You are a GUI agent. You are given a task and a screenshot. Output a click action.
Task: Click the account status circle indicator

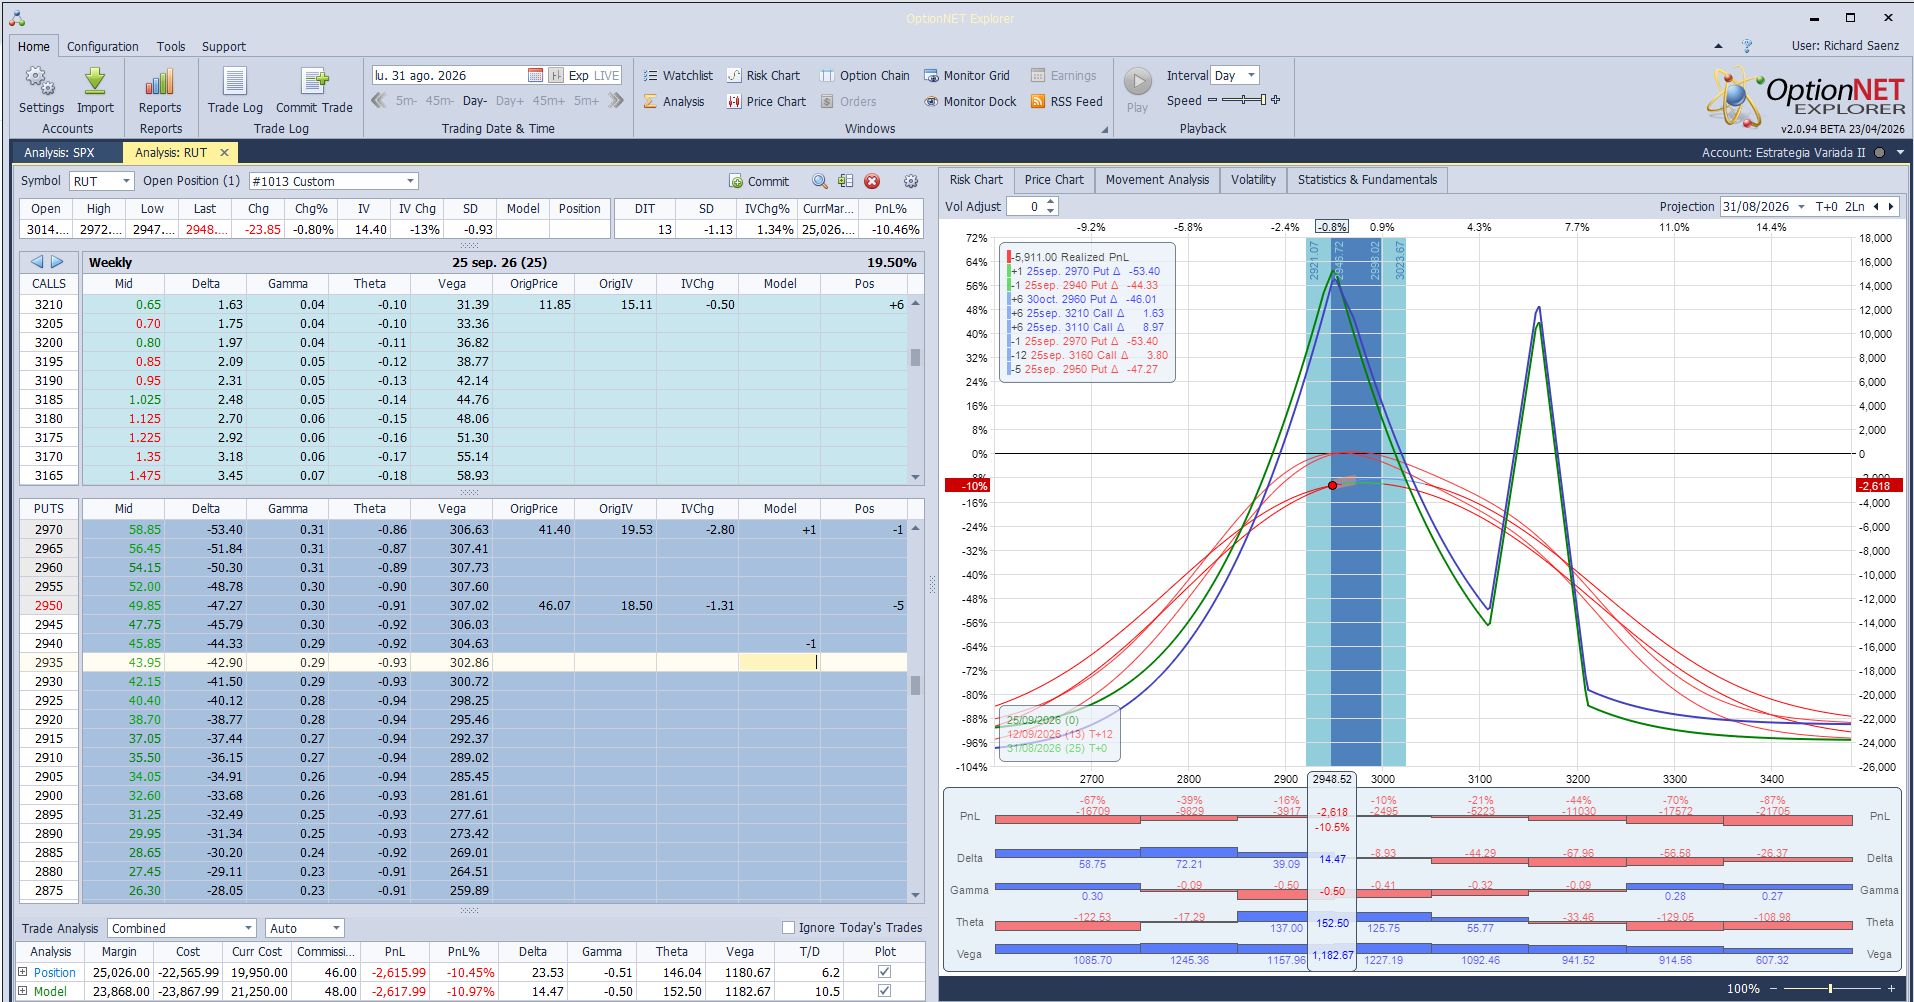(1879, 153)
